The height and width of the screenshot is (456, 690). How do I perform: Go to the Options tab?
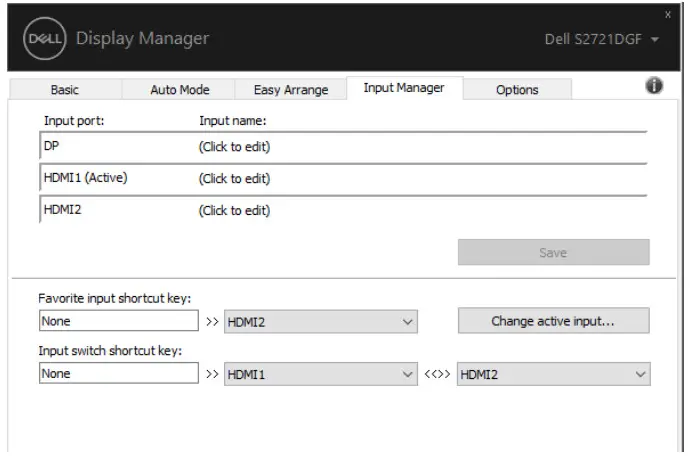coord(517,90)
